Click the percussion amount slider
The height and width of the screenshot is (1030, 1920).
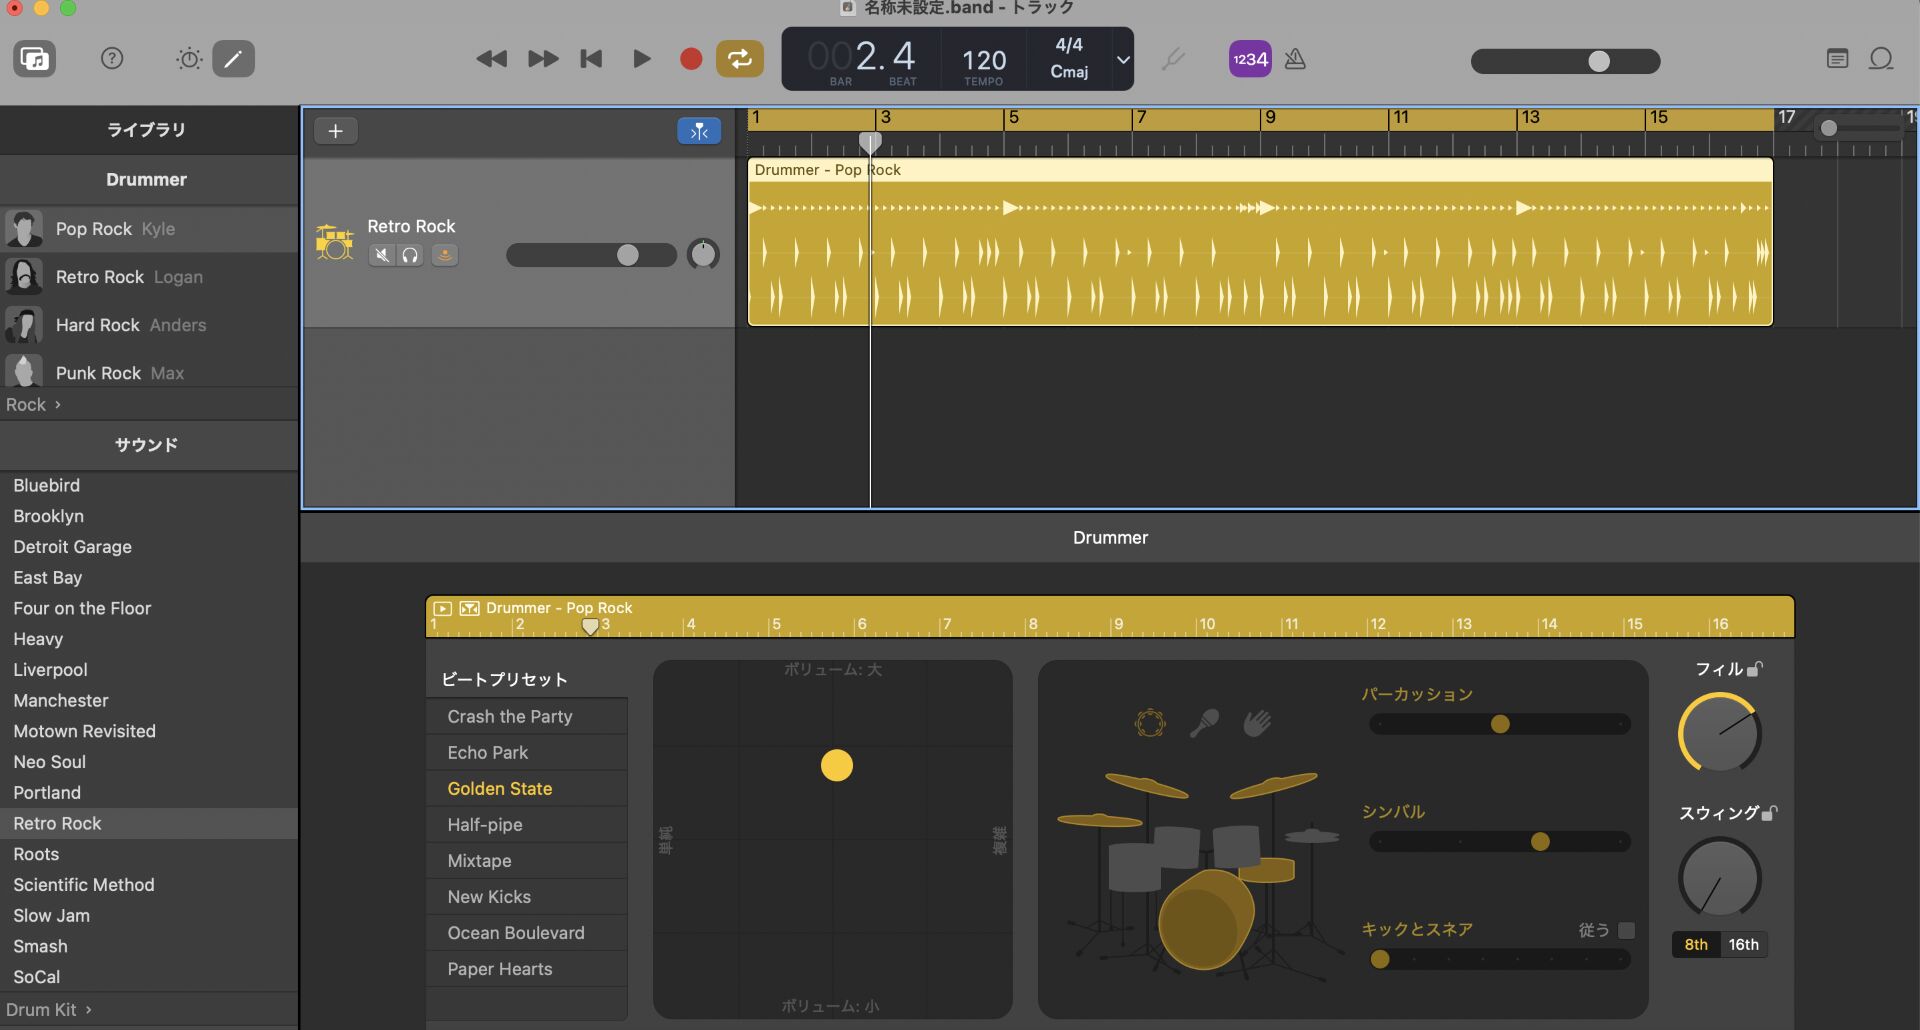coord(1499,724)
